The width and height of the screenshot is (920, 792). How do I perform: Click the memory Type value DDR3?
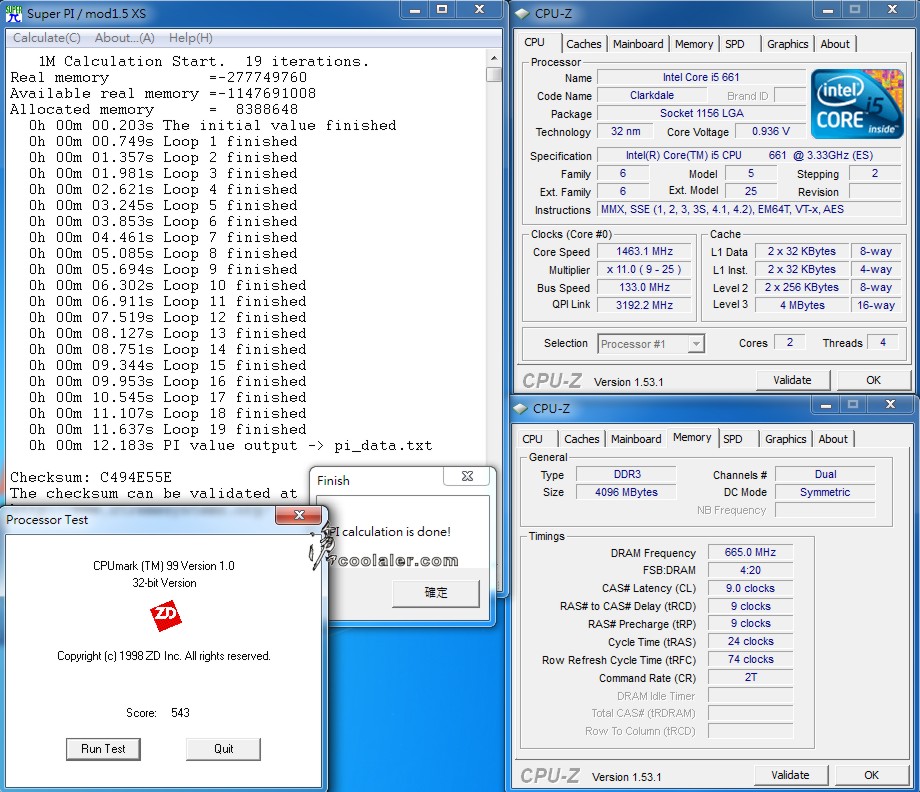pyautogui.click(x=627, y=474)
